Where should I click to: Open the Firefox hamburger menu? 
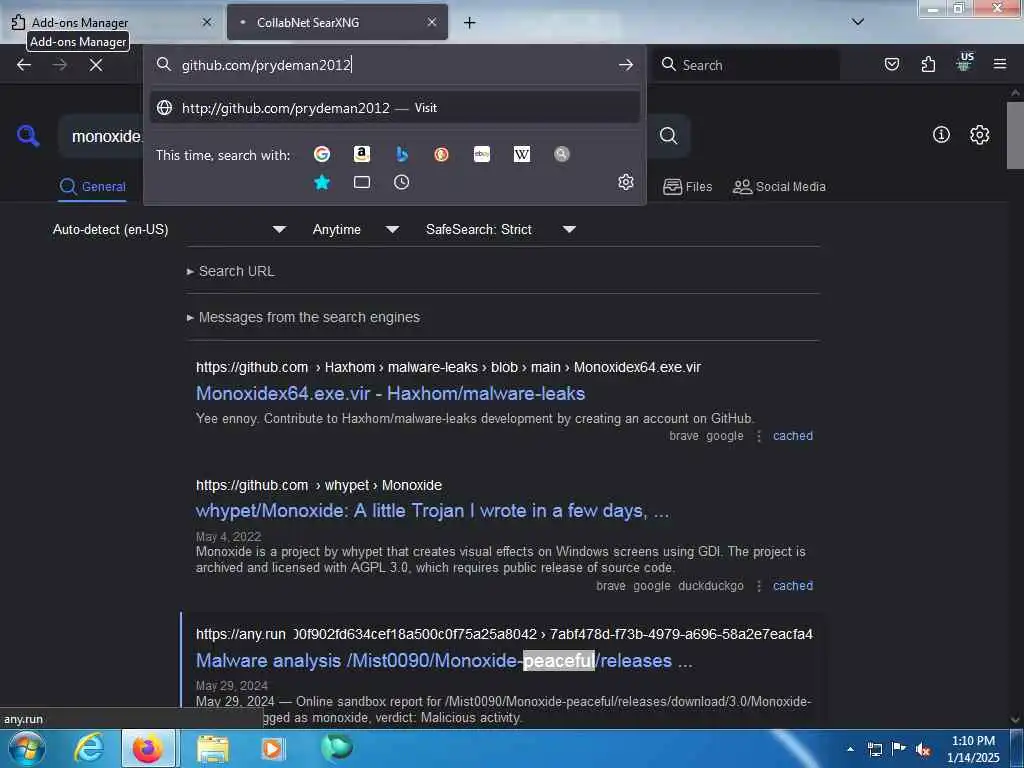coord(1000,64)
